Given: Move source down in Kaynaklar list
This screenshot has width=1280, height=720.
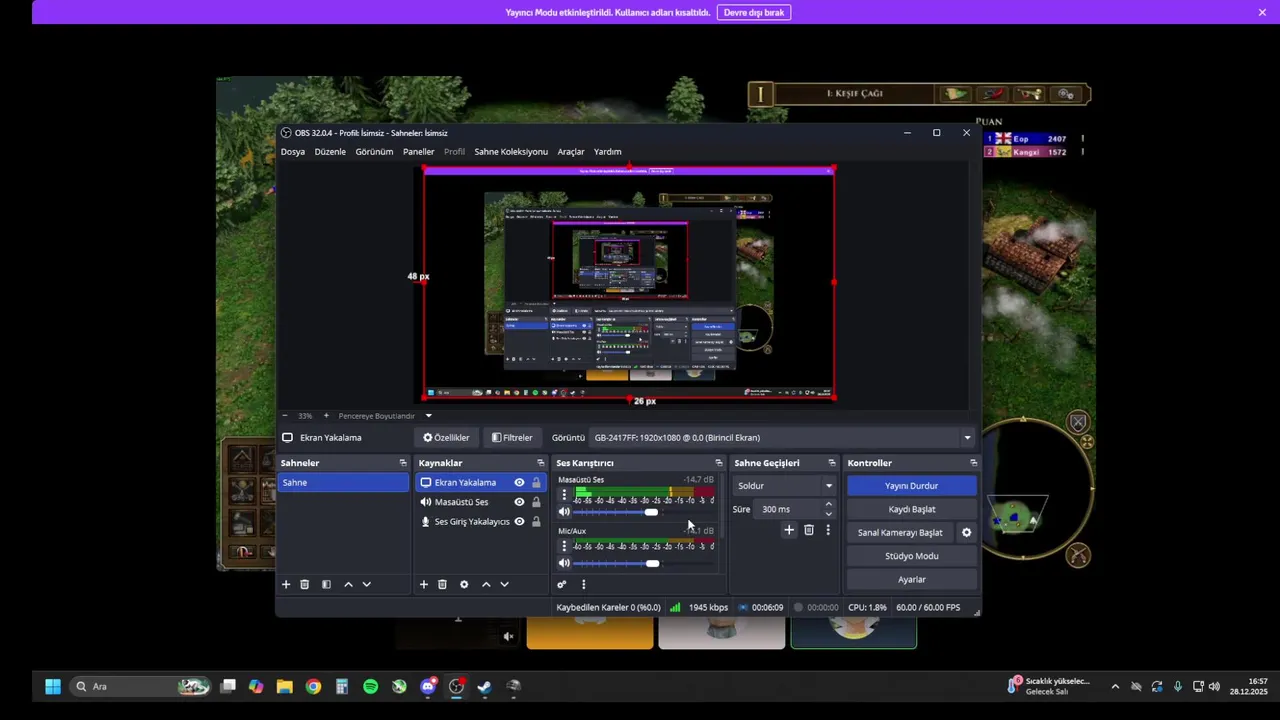Looking at the screenshot, I should click(x=504, y=585).
